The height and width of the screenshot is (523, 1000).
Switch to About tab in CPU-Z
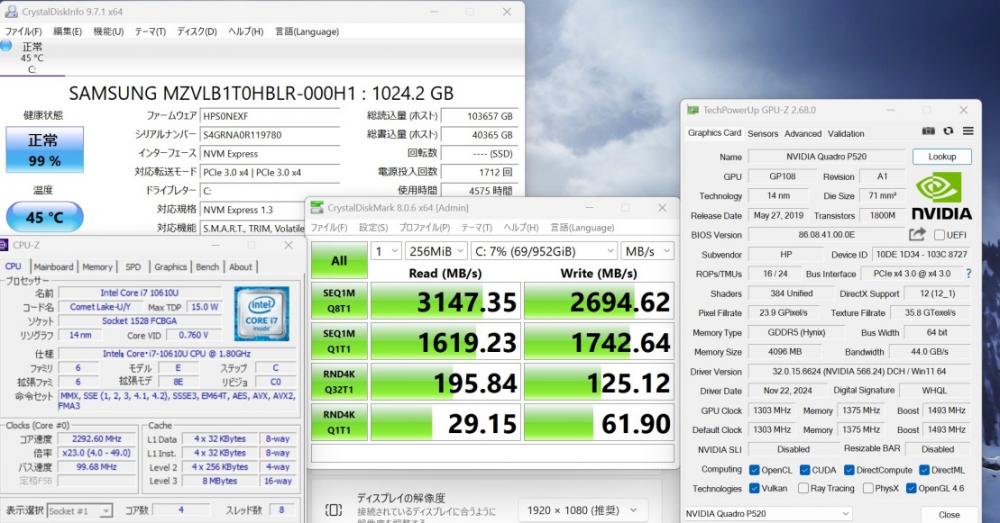click(240, 267)
